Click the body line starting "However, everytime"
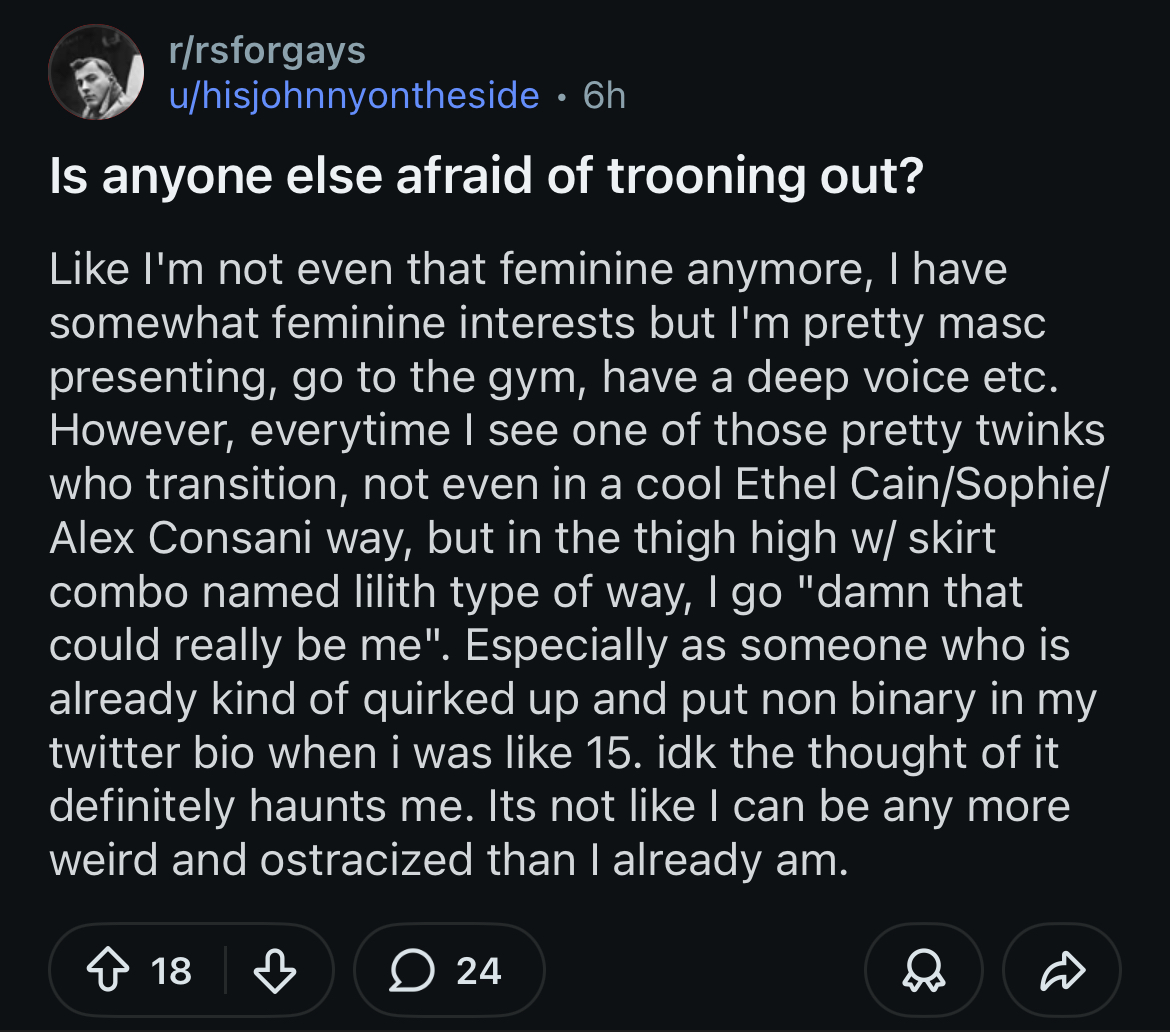 point(577,431)
